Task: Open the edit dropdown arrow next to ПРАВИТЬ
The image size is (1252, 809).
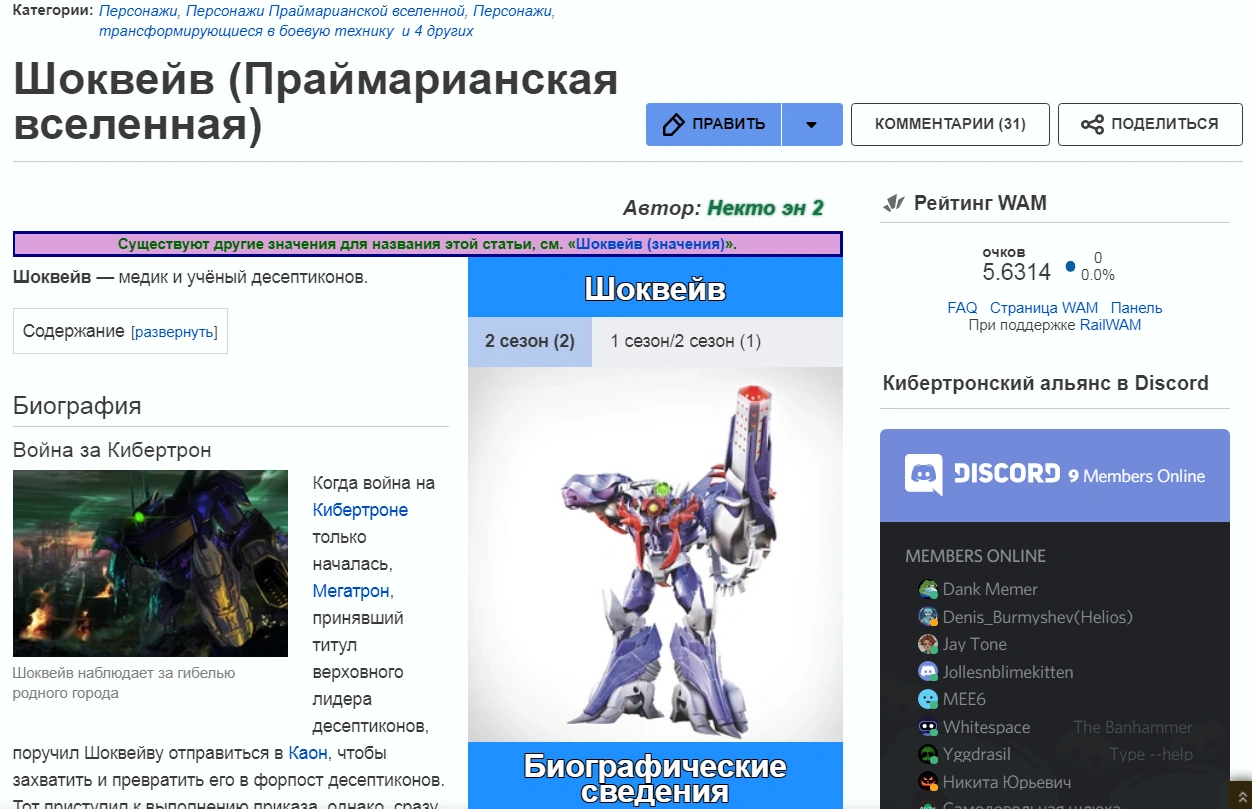Action: (x=812, y=125)
